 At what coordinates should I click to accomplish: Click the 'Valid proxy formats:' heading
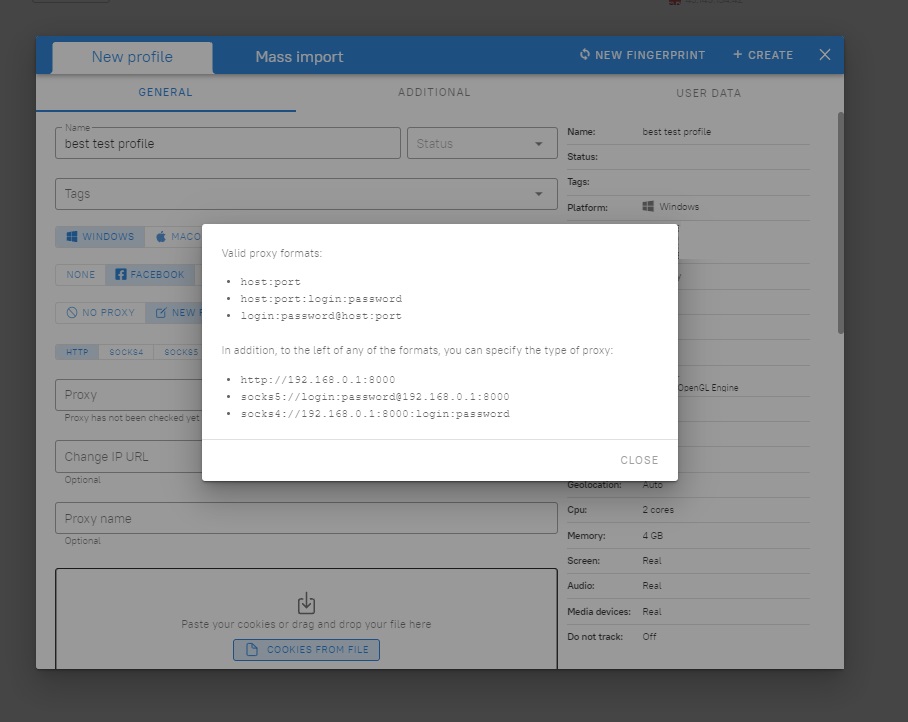pyautogui.click(x=272, y=253)
